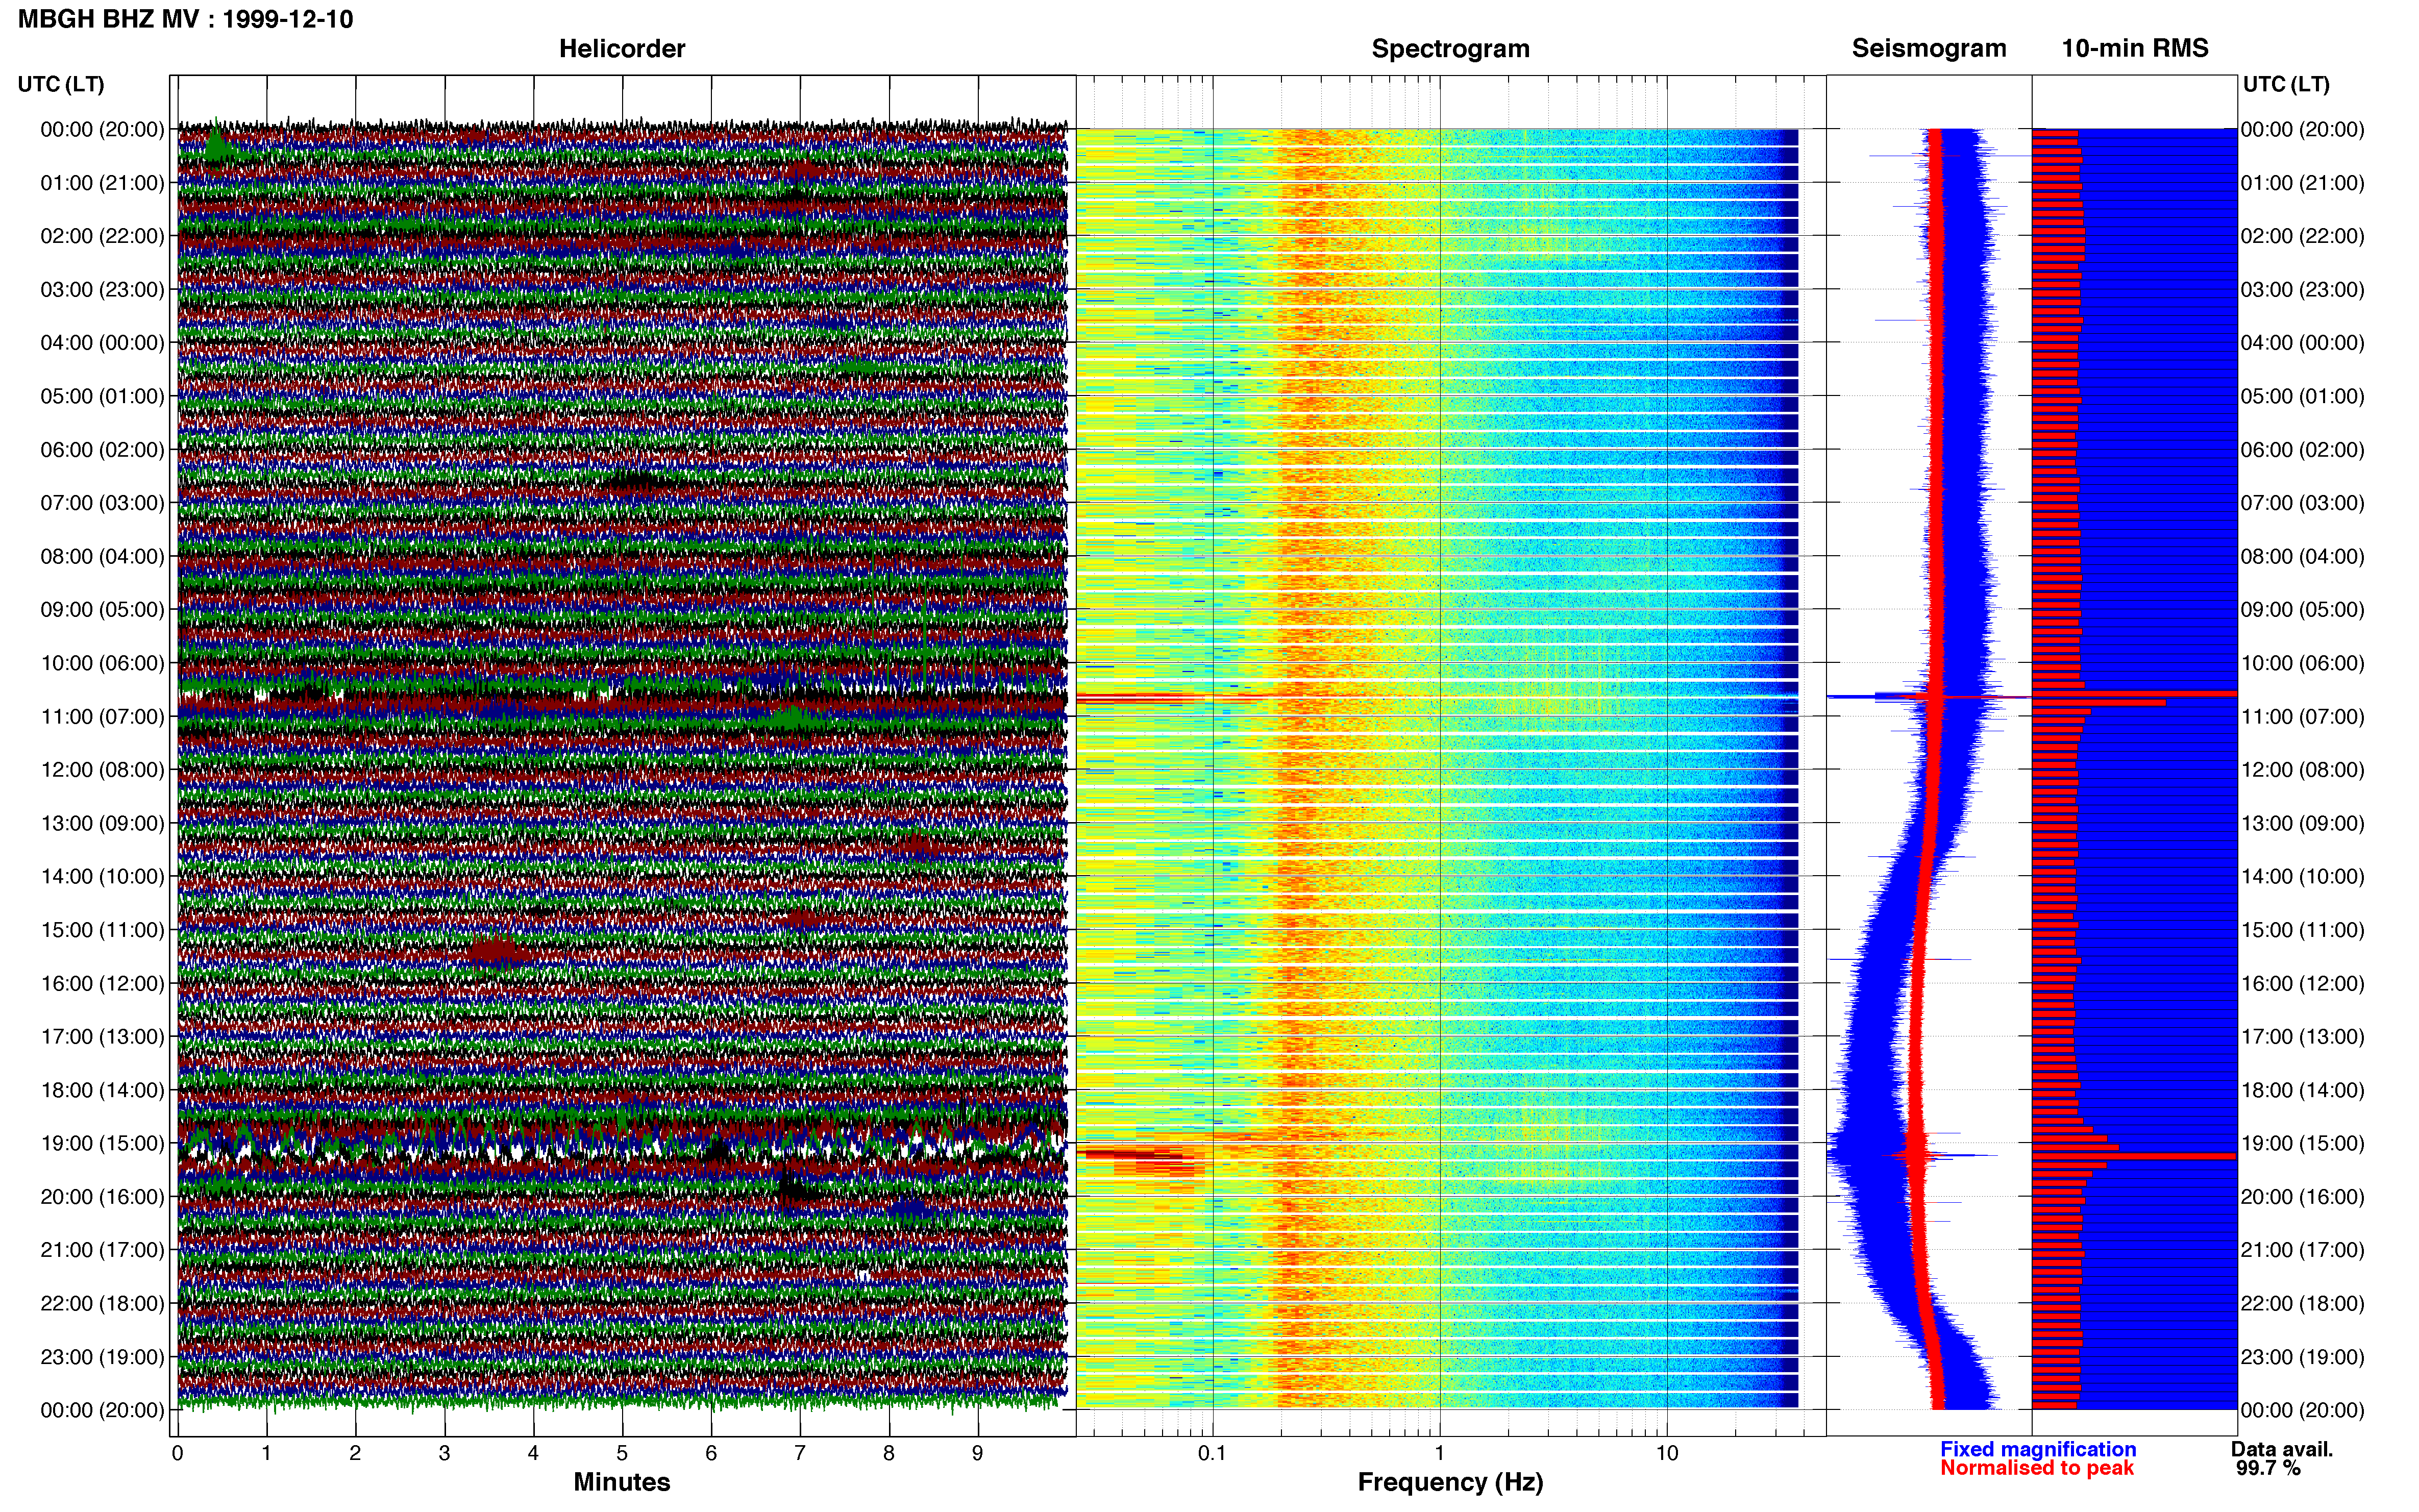Click 22:00 (18:00) on the RMS time axis
2419x1512 pixels.
(2303, 1303)
